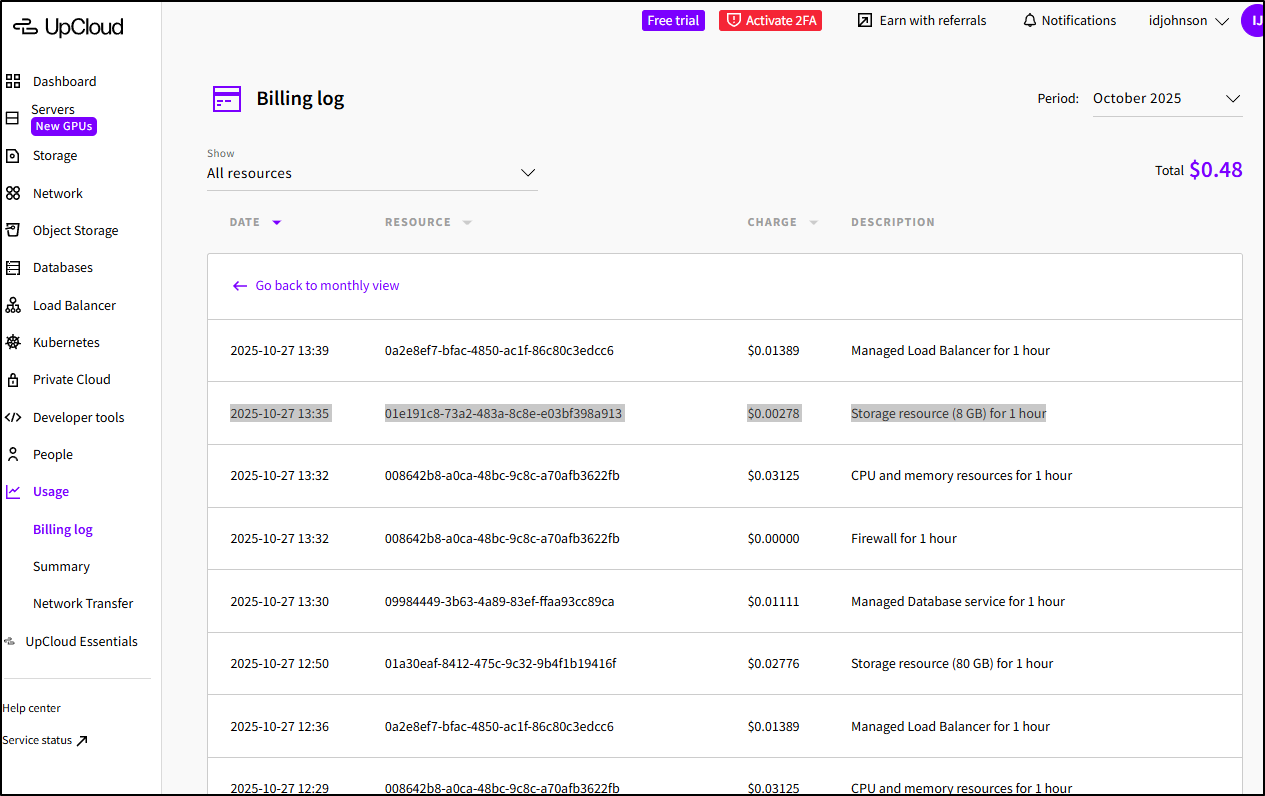Click the Notifications bell icon
The image size is (1265, 796).
1029,21
